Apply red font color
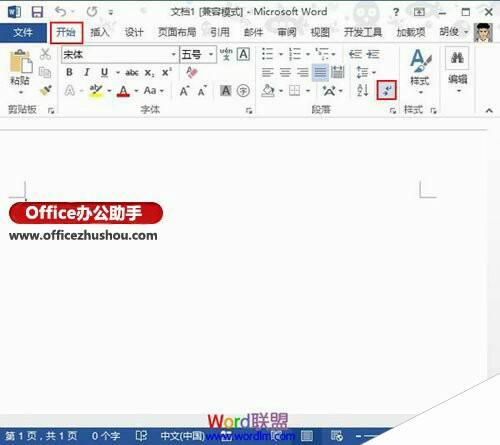Image resolution: width=500 pixels, height=445 pixels. [123, 91]
